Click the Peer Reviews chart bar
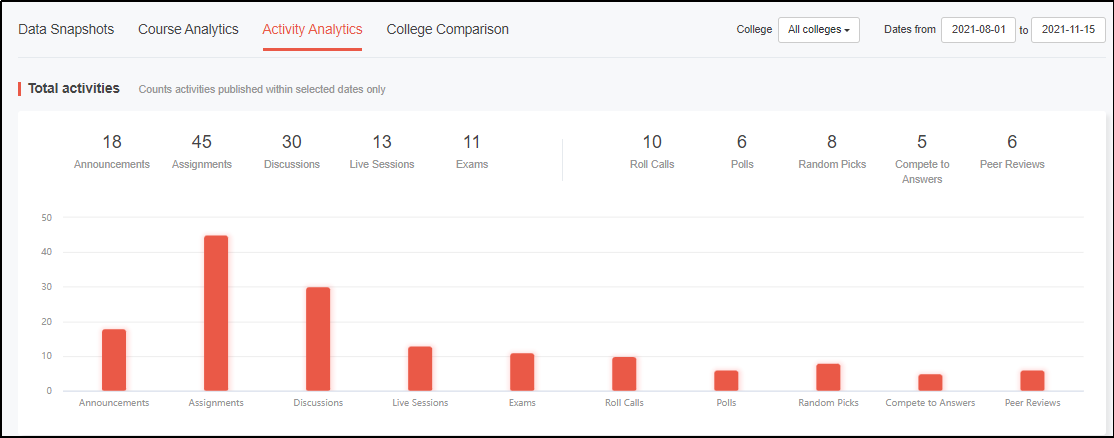The image size is (1114, 438). (1032, 380)
